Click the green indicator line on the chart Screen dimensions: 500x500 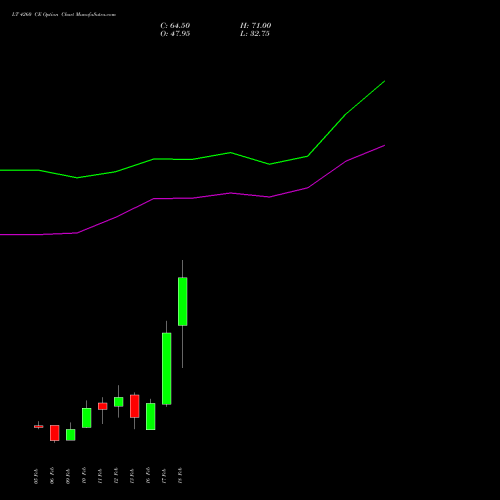pyautogui.click(x=231, y=153)
